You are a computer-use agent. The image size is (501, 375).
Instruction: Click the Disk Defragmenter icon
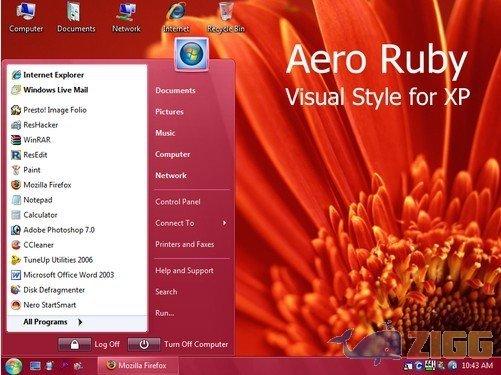tap(16, 290)
